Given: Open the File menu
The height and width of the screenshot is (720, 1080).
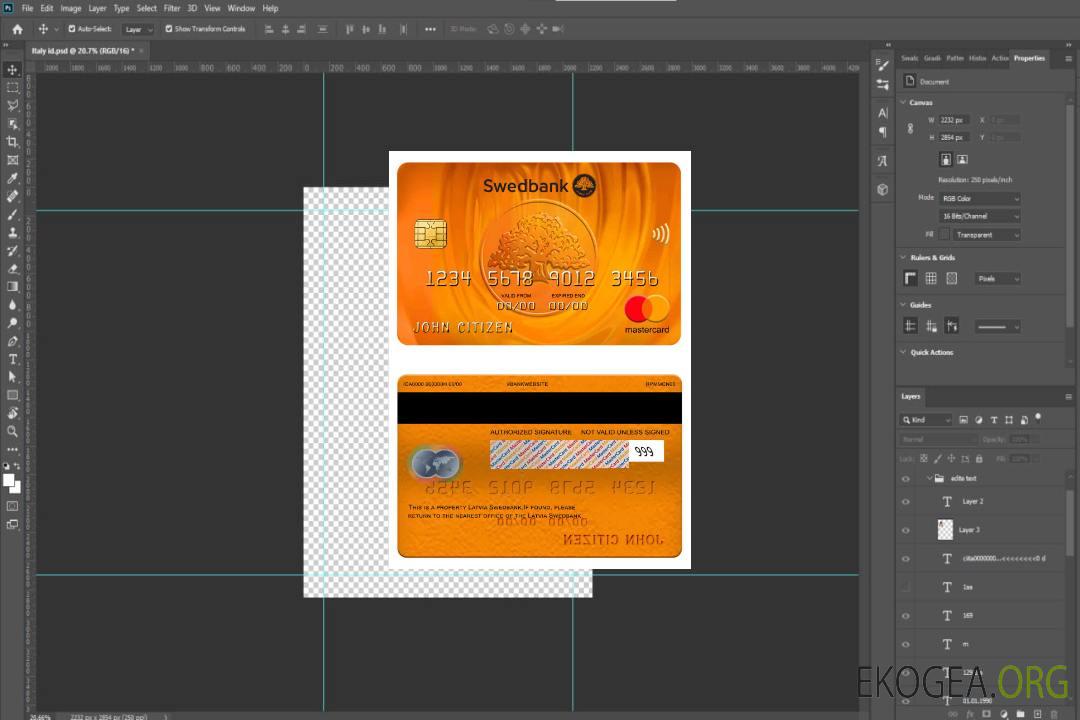Looking at the screenshot, I should coord(28,8).
